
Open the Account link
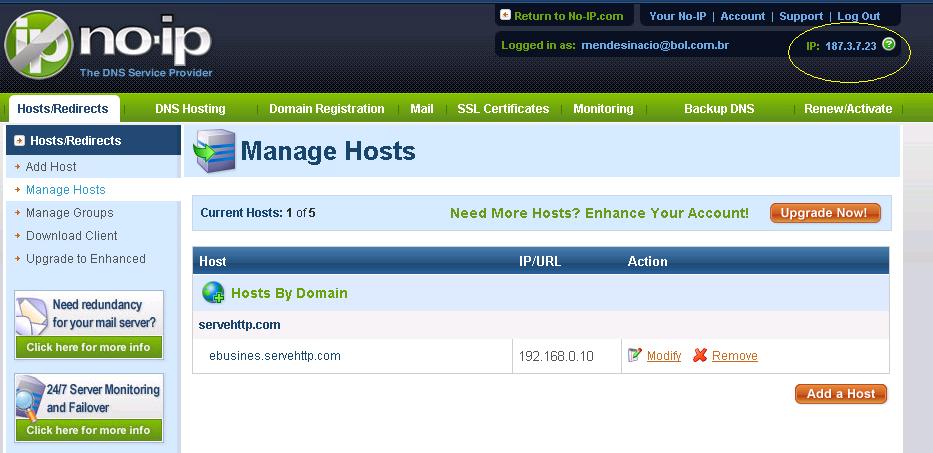tap(743, 16)
